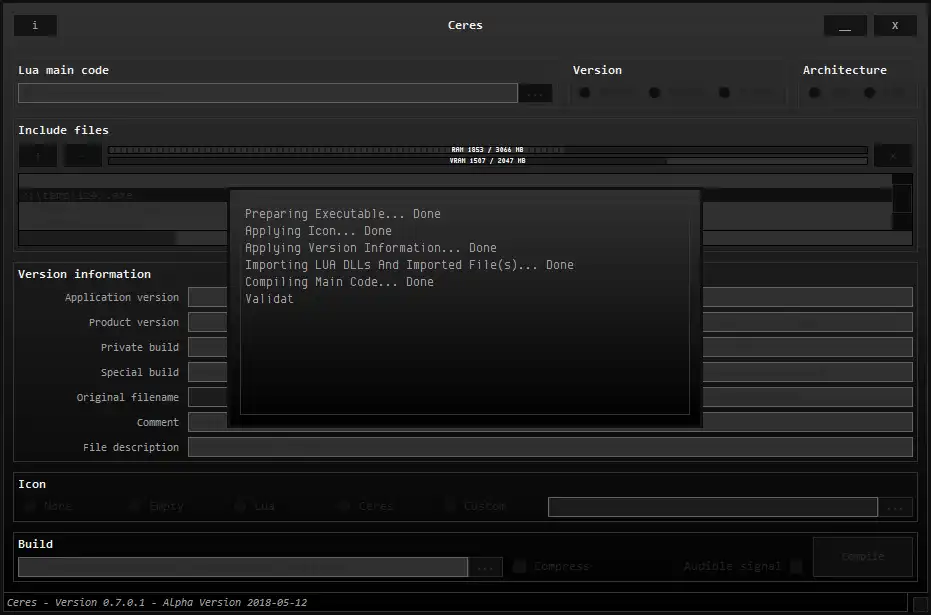Click the Lua main code path field

(x=268, y=93)
